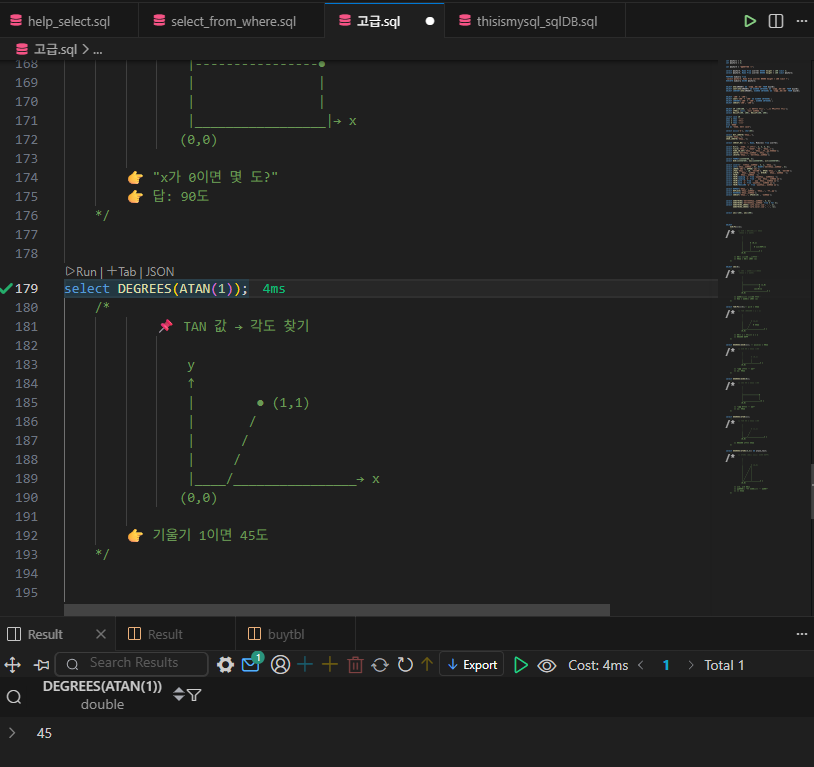Screen dimensions: 814x767
Task: Click the two-arrow sync icon
Action: pyautogui.click(x=380, y=665)
